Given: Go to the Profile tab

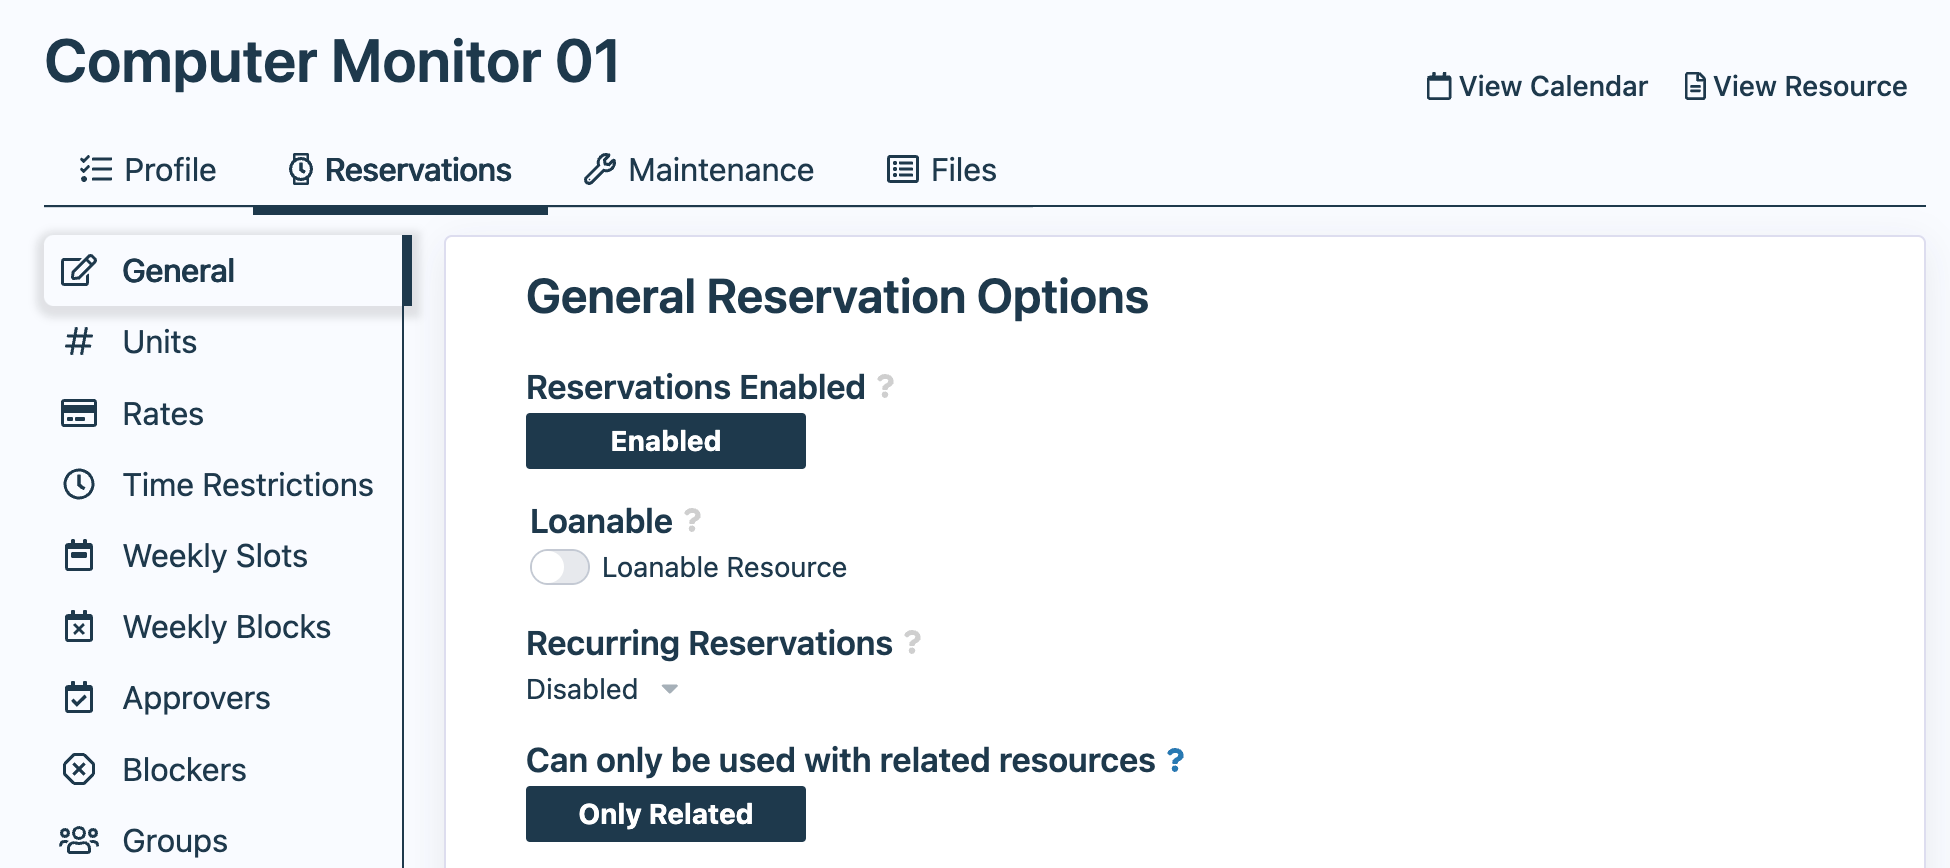Looking at the screenshot, I should 148,170.
